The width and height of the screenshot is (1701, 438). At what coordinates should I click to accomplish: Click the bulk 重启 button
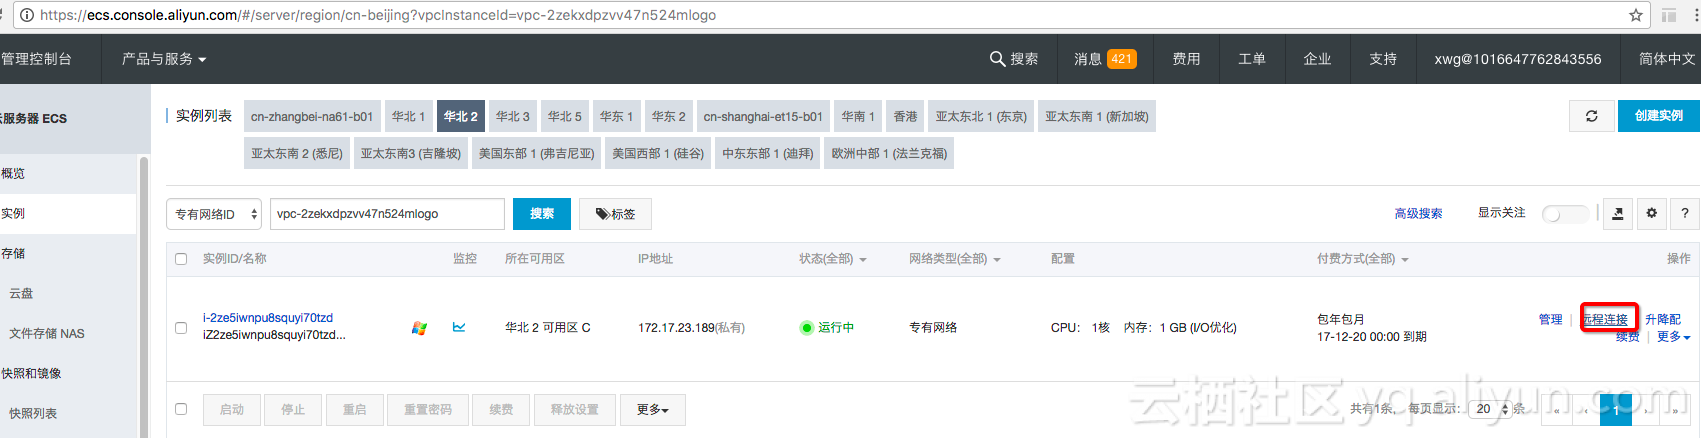(355, 410)
